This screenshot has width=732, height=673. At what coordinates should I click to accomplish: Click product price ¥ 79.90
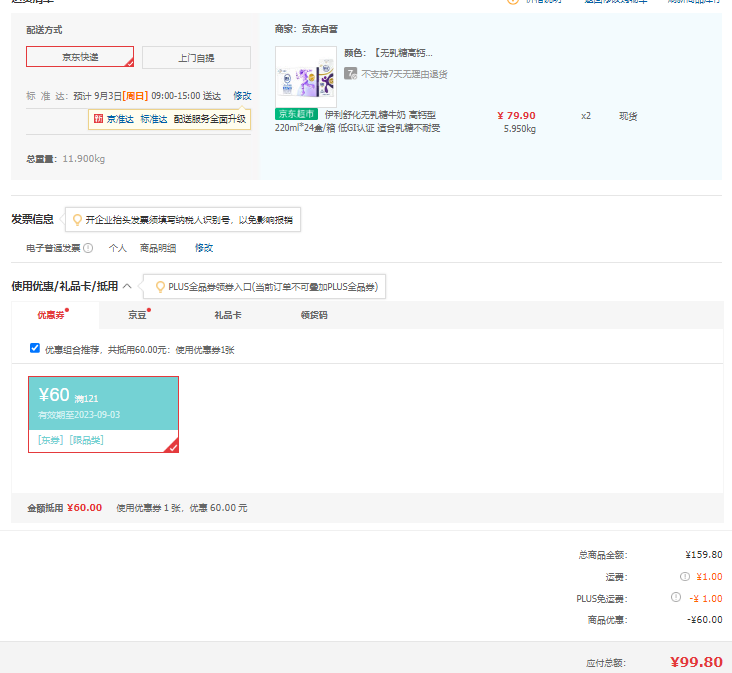[516, 115]
